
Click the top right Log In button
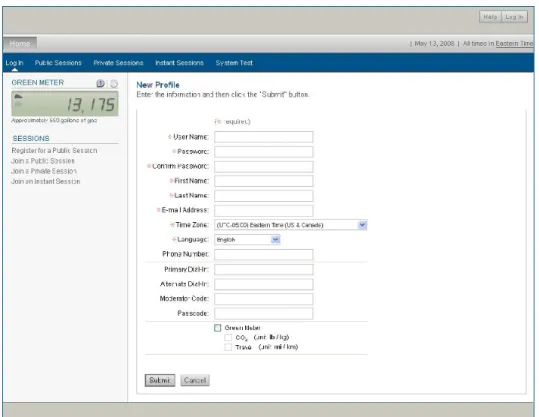point(515,17)
